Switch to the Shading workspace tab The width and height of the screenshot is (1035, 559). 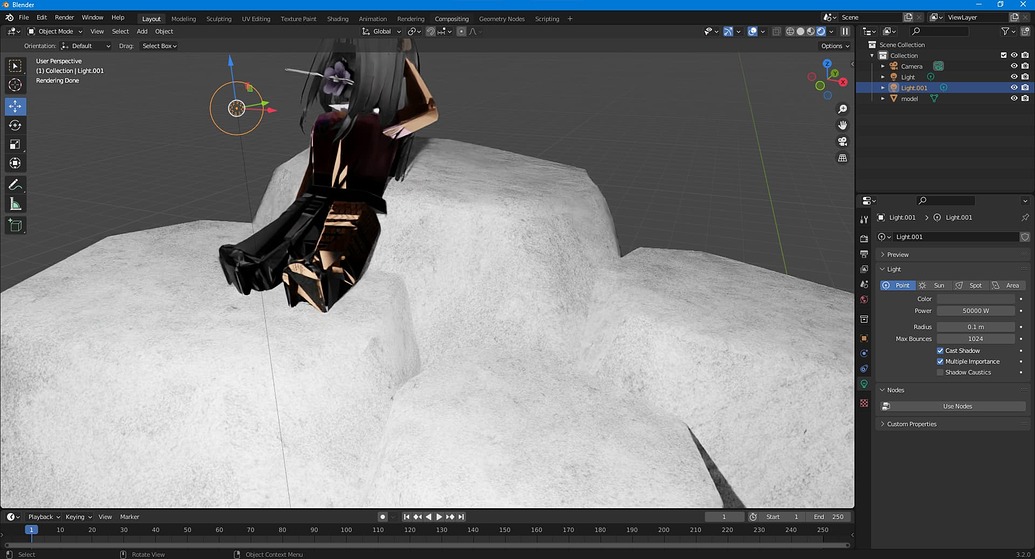coord(337,18)
